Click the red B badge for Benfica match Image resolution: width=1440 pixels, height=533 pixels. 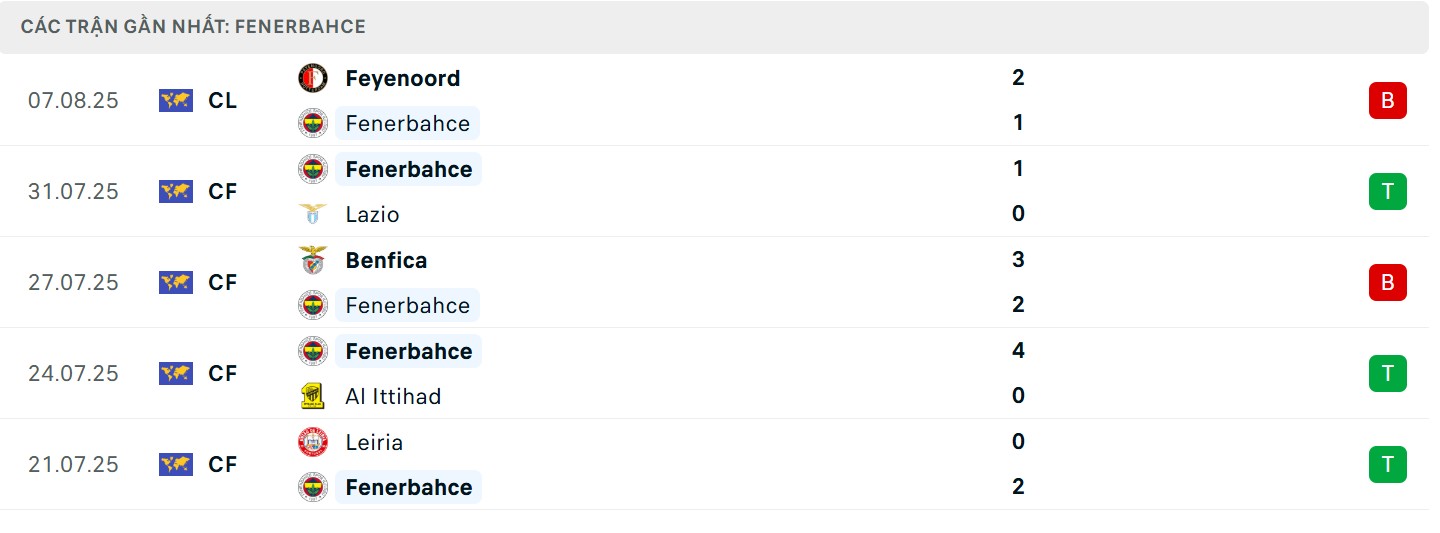[1387, 283]
